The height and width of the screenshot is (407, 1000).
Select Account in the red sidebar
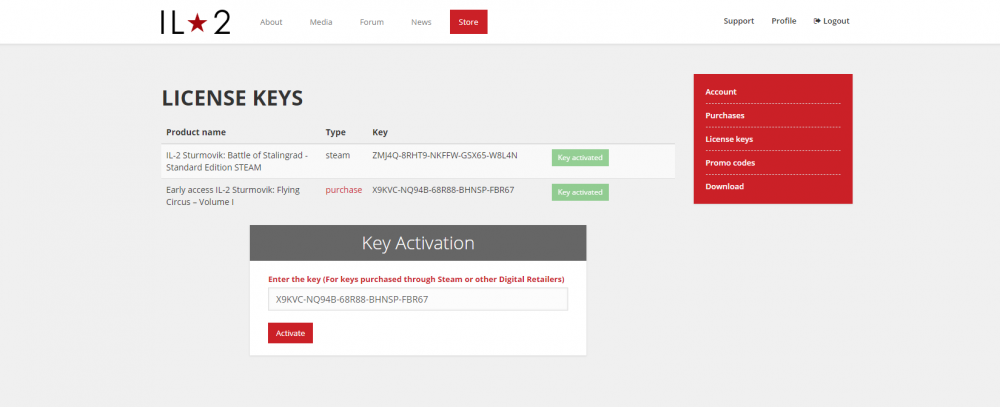pyautogui.click(x=721, y=92)
